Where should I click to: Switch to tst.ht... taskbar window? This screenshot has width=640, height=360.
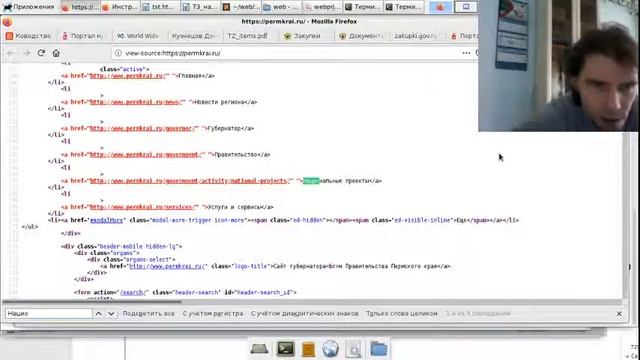tap(161, 7)
